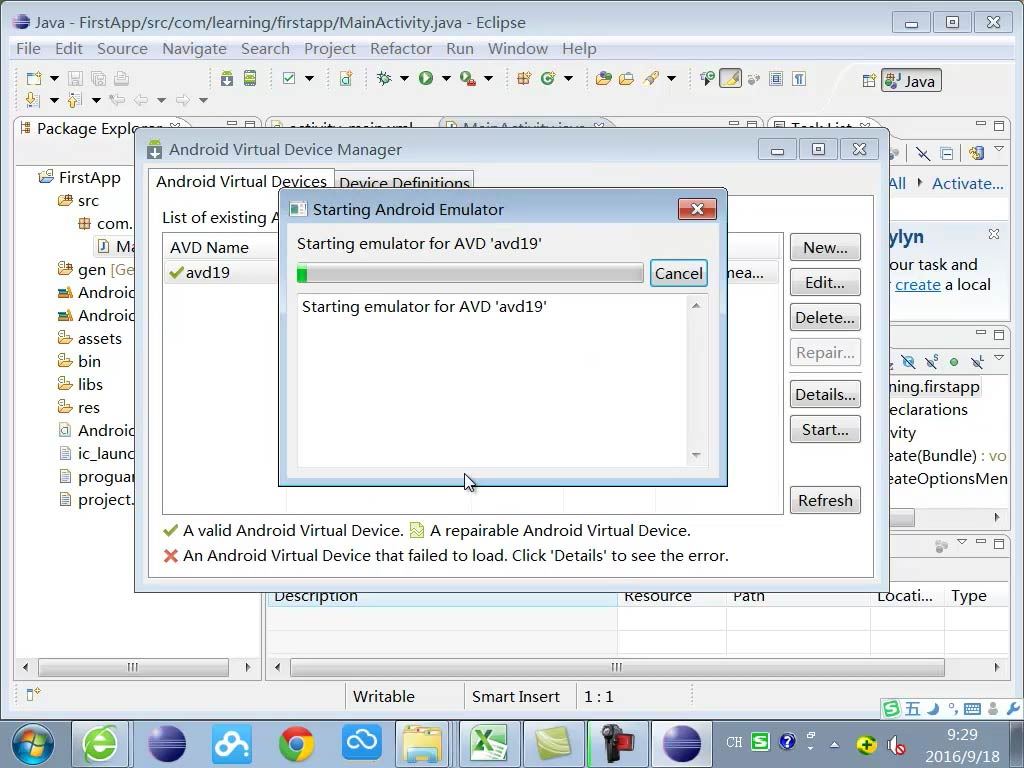Screen dimensions: 1024x768
Task: Click the Synchronize Changed icon in Task List
Action: coord(976,153)
